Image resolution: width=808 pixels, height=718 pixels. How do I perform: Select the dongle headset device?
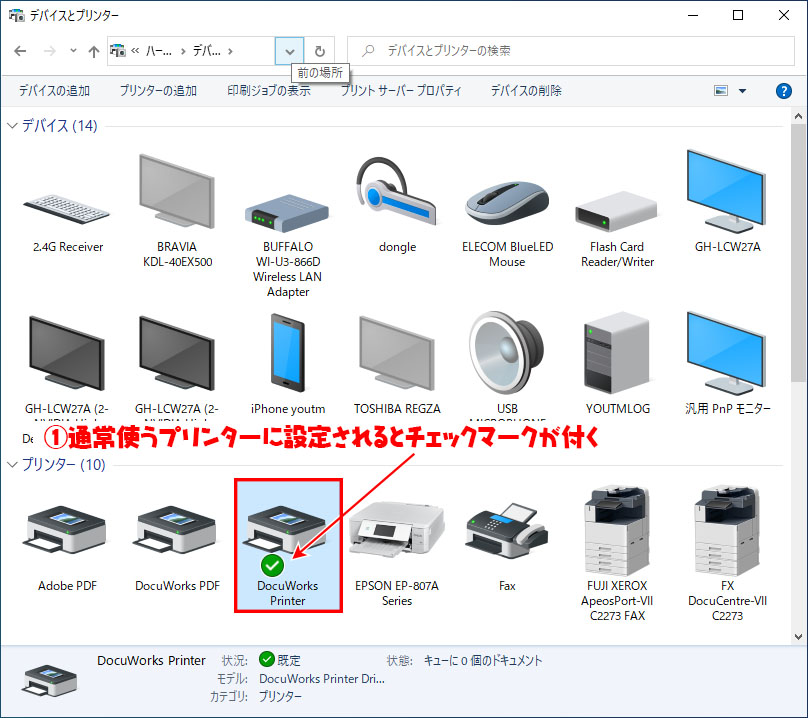397,206
